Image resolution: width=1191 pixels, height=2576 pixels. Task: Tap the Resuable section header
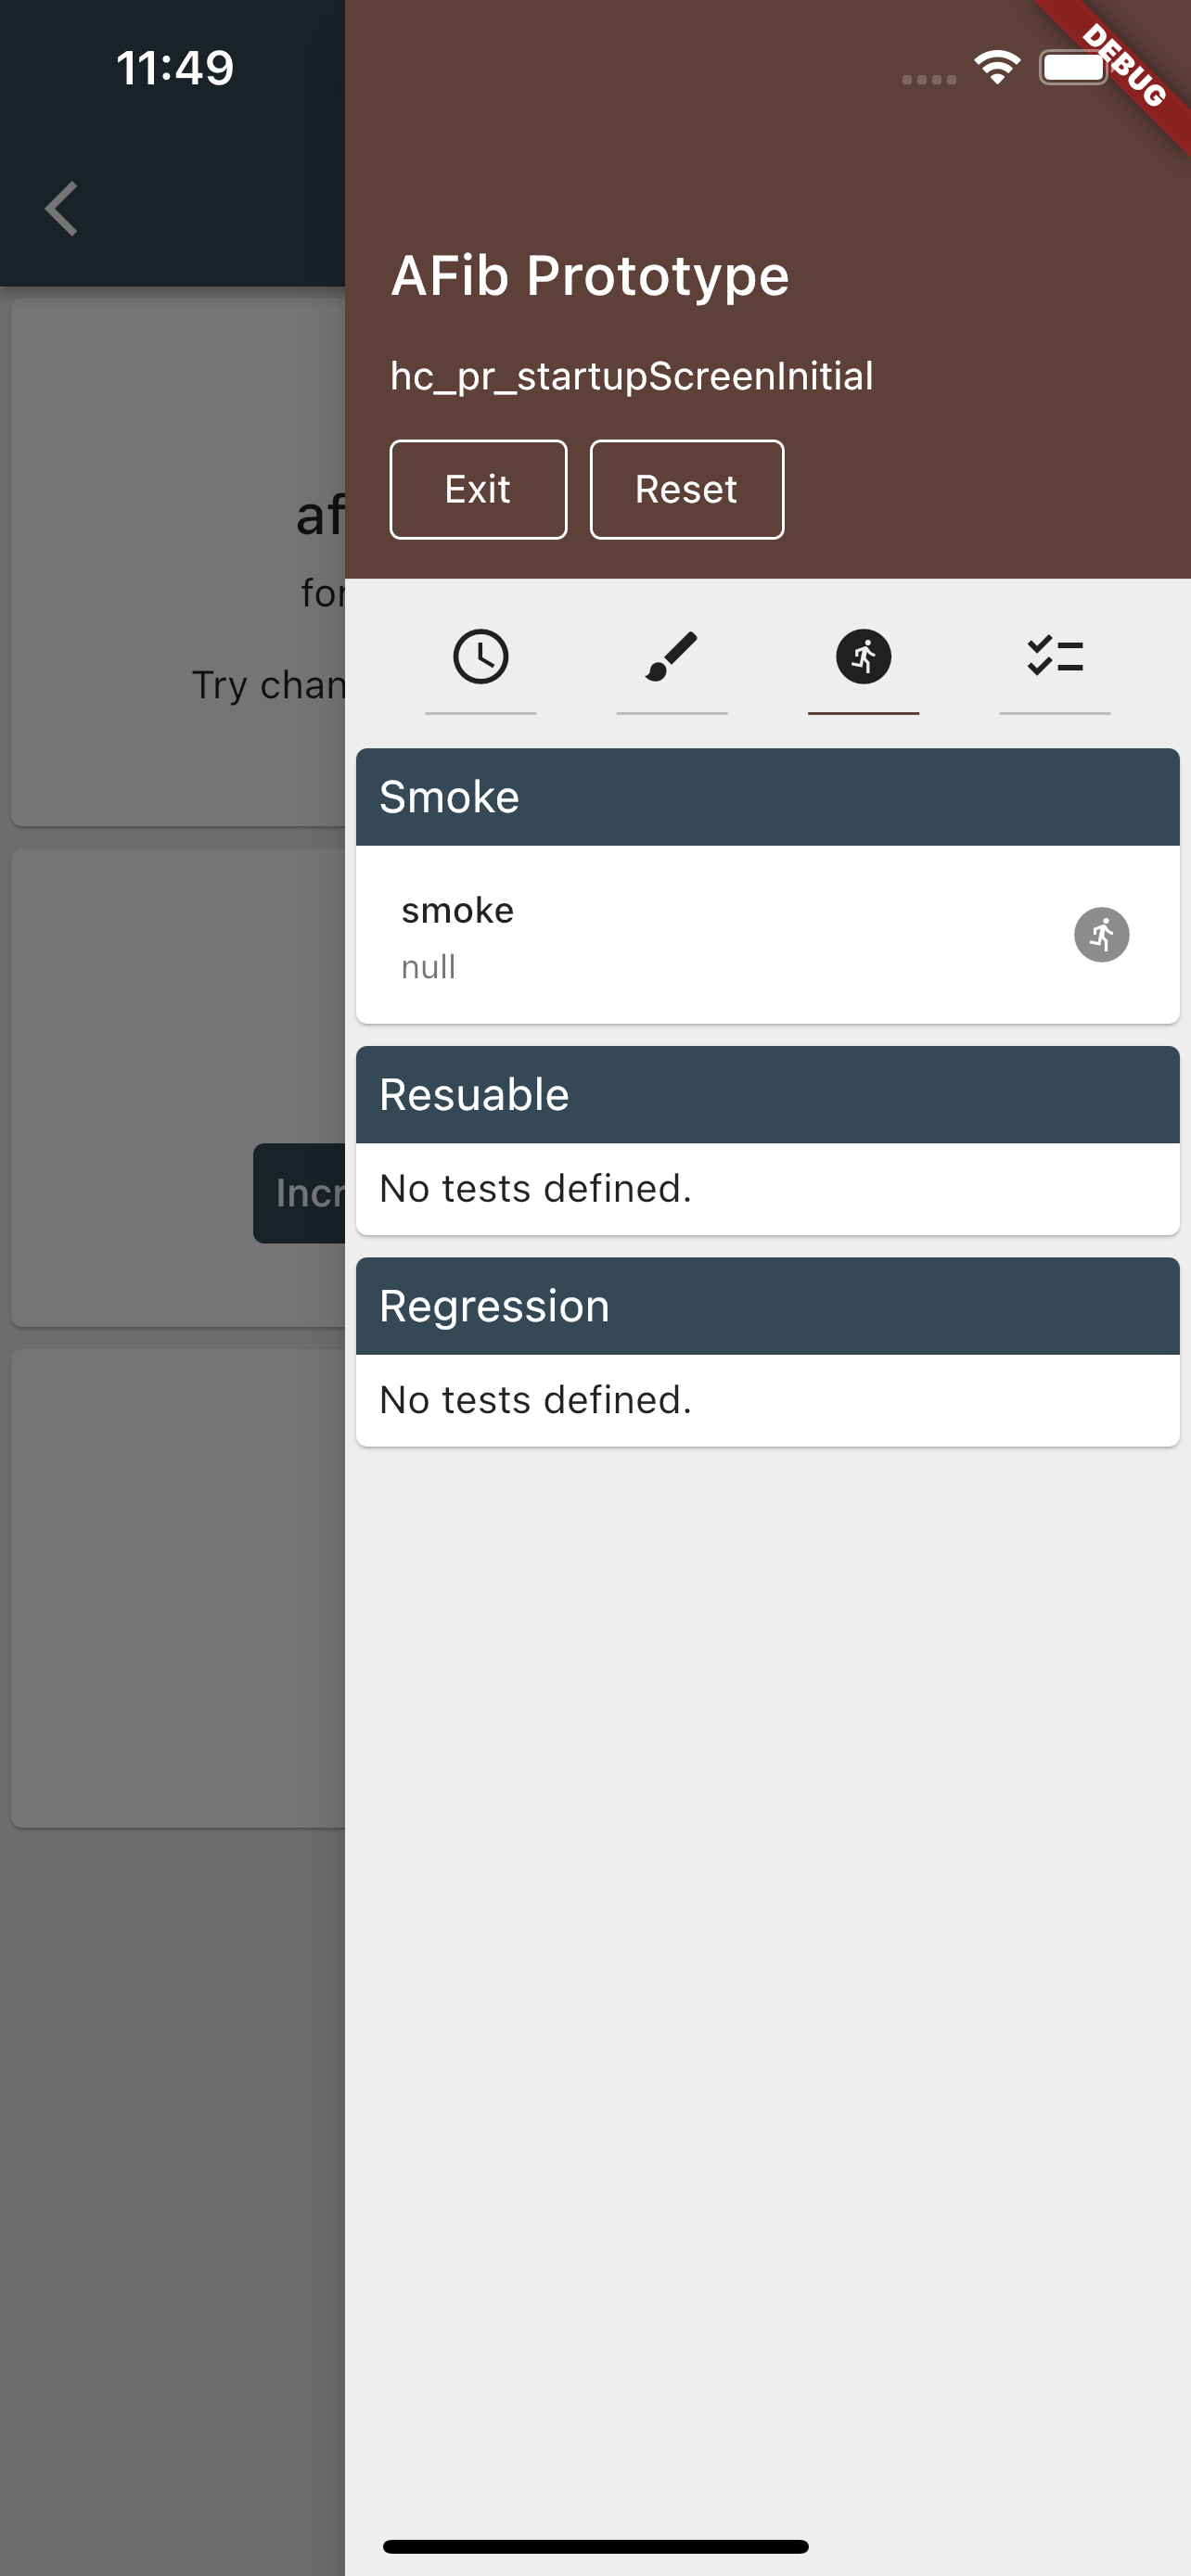click(x=768, y=1095)
